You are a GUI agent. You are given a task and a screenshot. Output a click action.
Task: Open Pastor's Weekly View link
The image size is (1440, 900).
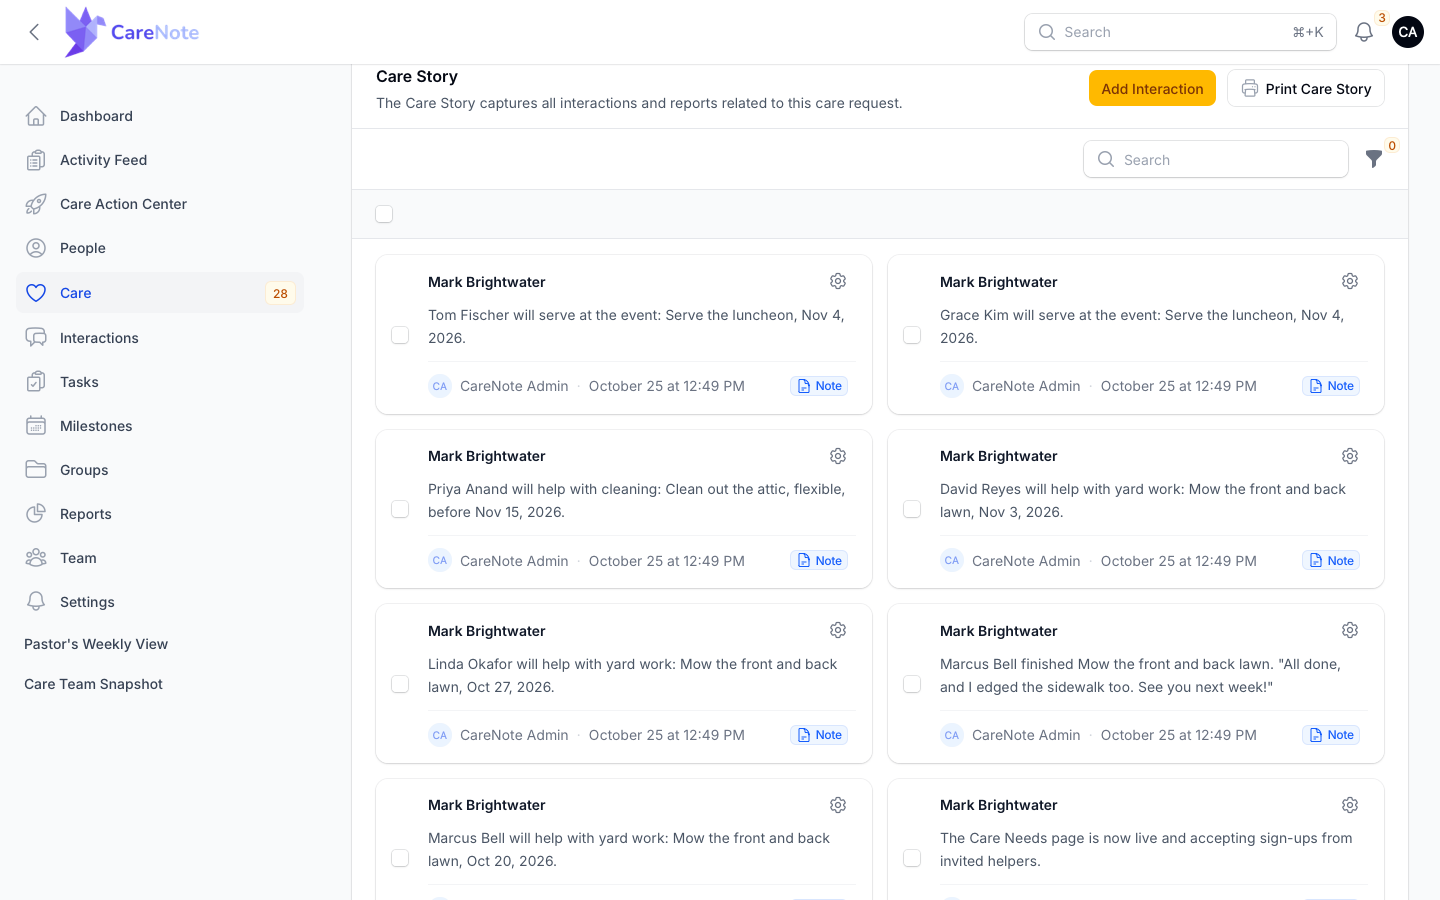coord(96,644)
